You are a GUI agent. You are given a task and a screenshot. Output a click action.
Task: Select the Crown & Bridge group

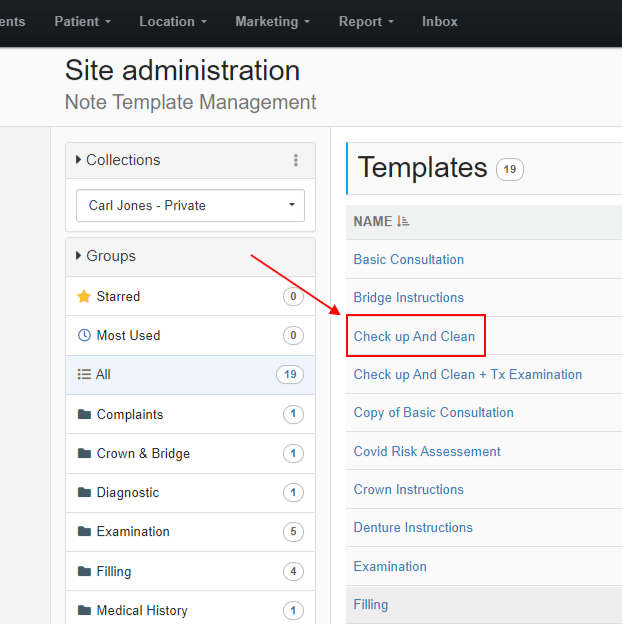(190, 453)
